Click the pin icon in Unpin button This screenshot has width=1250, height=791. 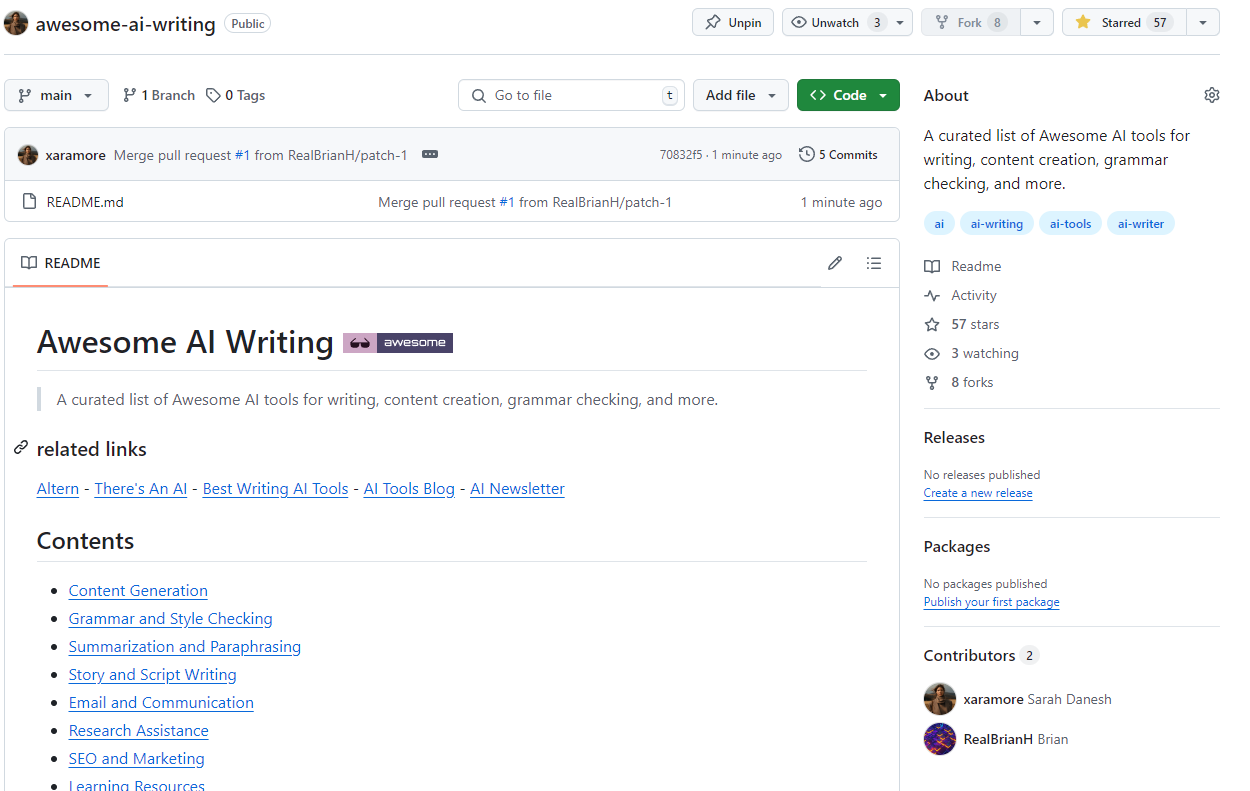[713, 23]
